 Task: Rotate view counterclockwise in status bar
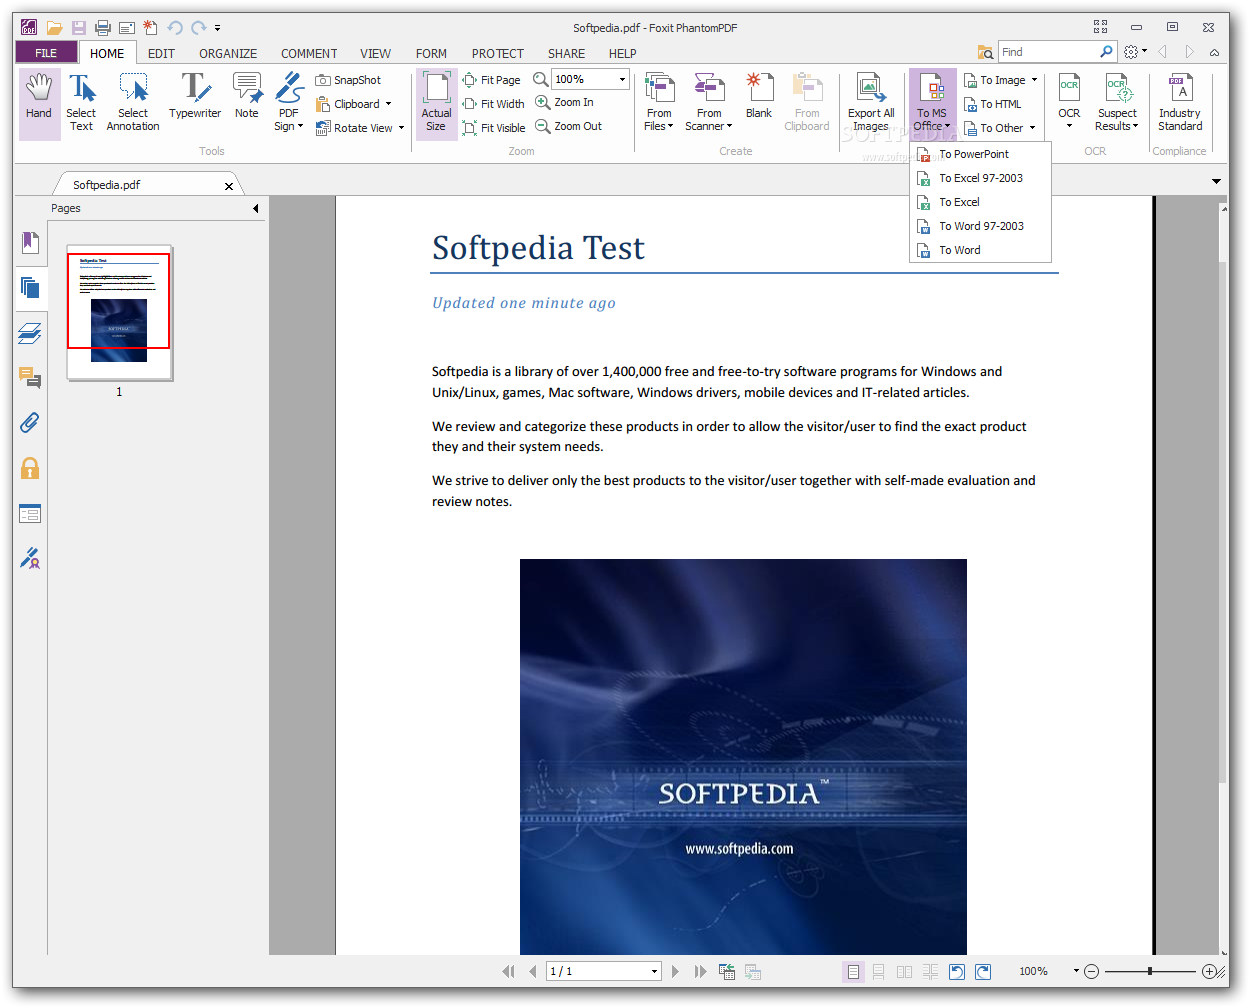957,971
